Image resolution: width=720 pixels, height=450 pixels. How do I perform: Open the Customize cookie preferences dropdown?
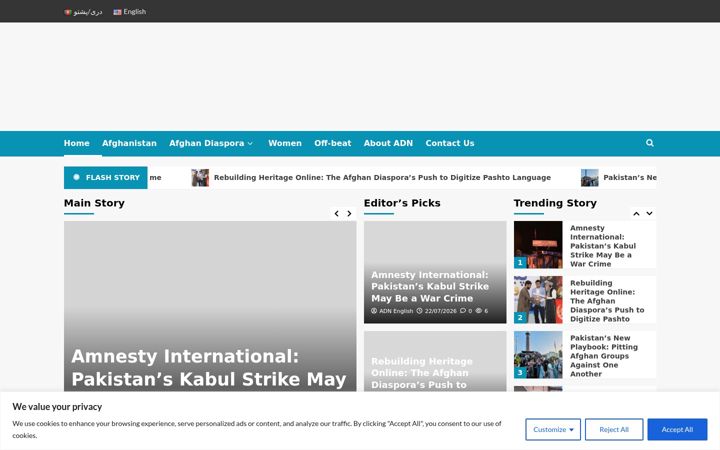(553, 429)
